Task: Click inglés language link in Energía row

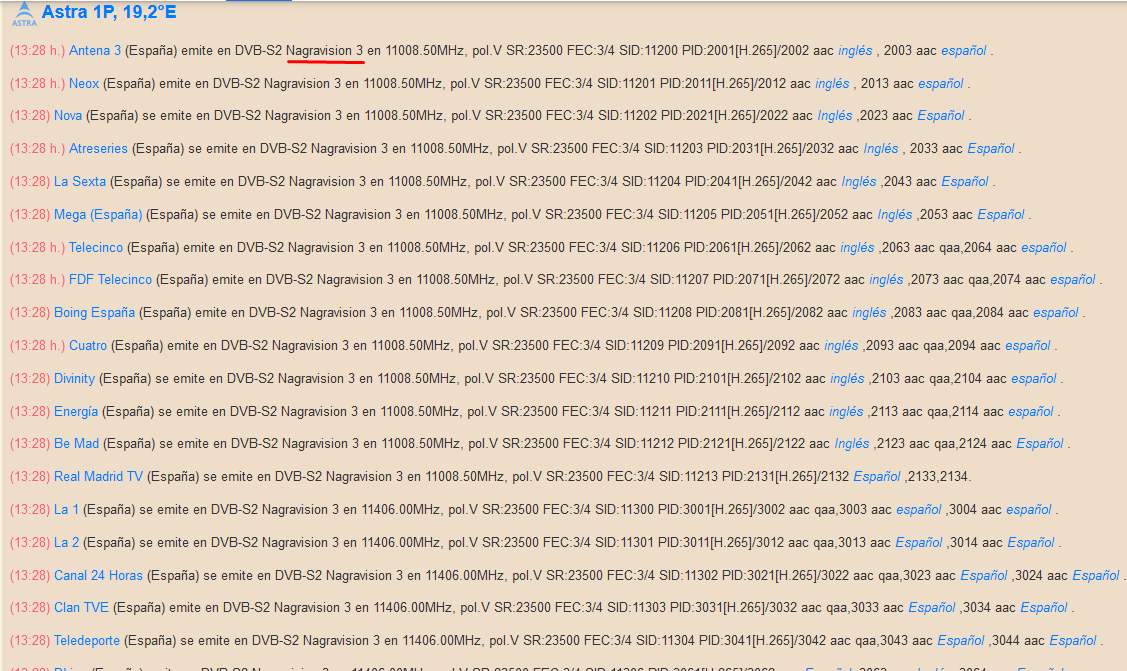Action: (846, 412)
